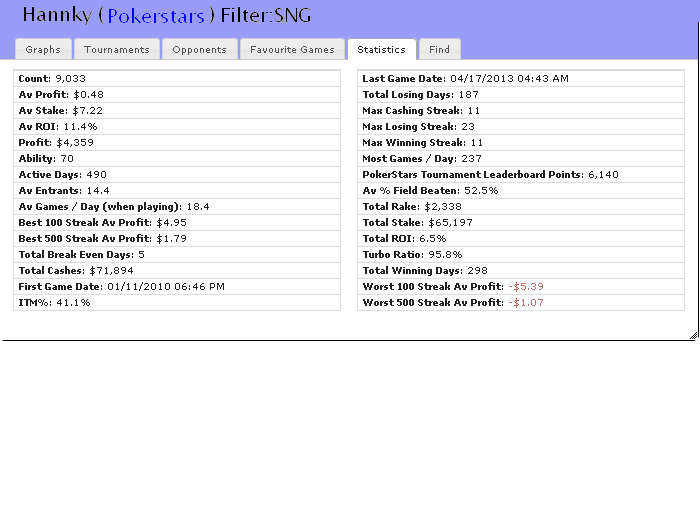Click the Max Winning Streak: 11 row
The image size is (700, 512).
[521, 143]
